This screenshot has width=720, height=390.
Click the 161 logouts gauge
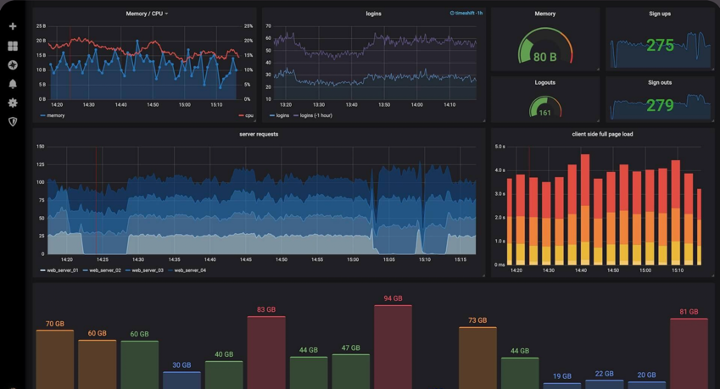coord(545,107)
